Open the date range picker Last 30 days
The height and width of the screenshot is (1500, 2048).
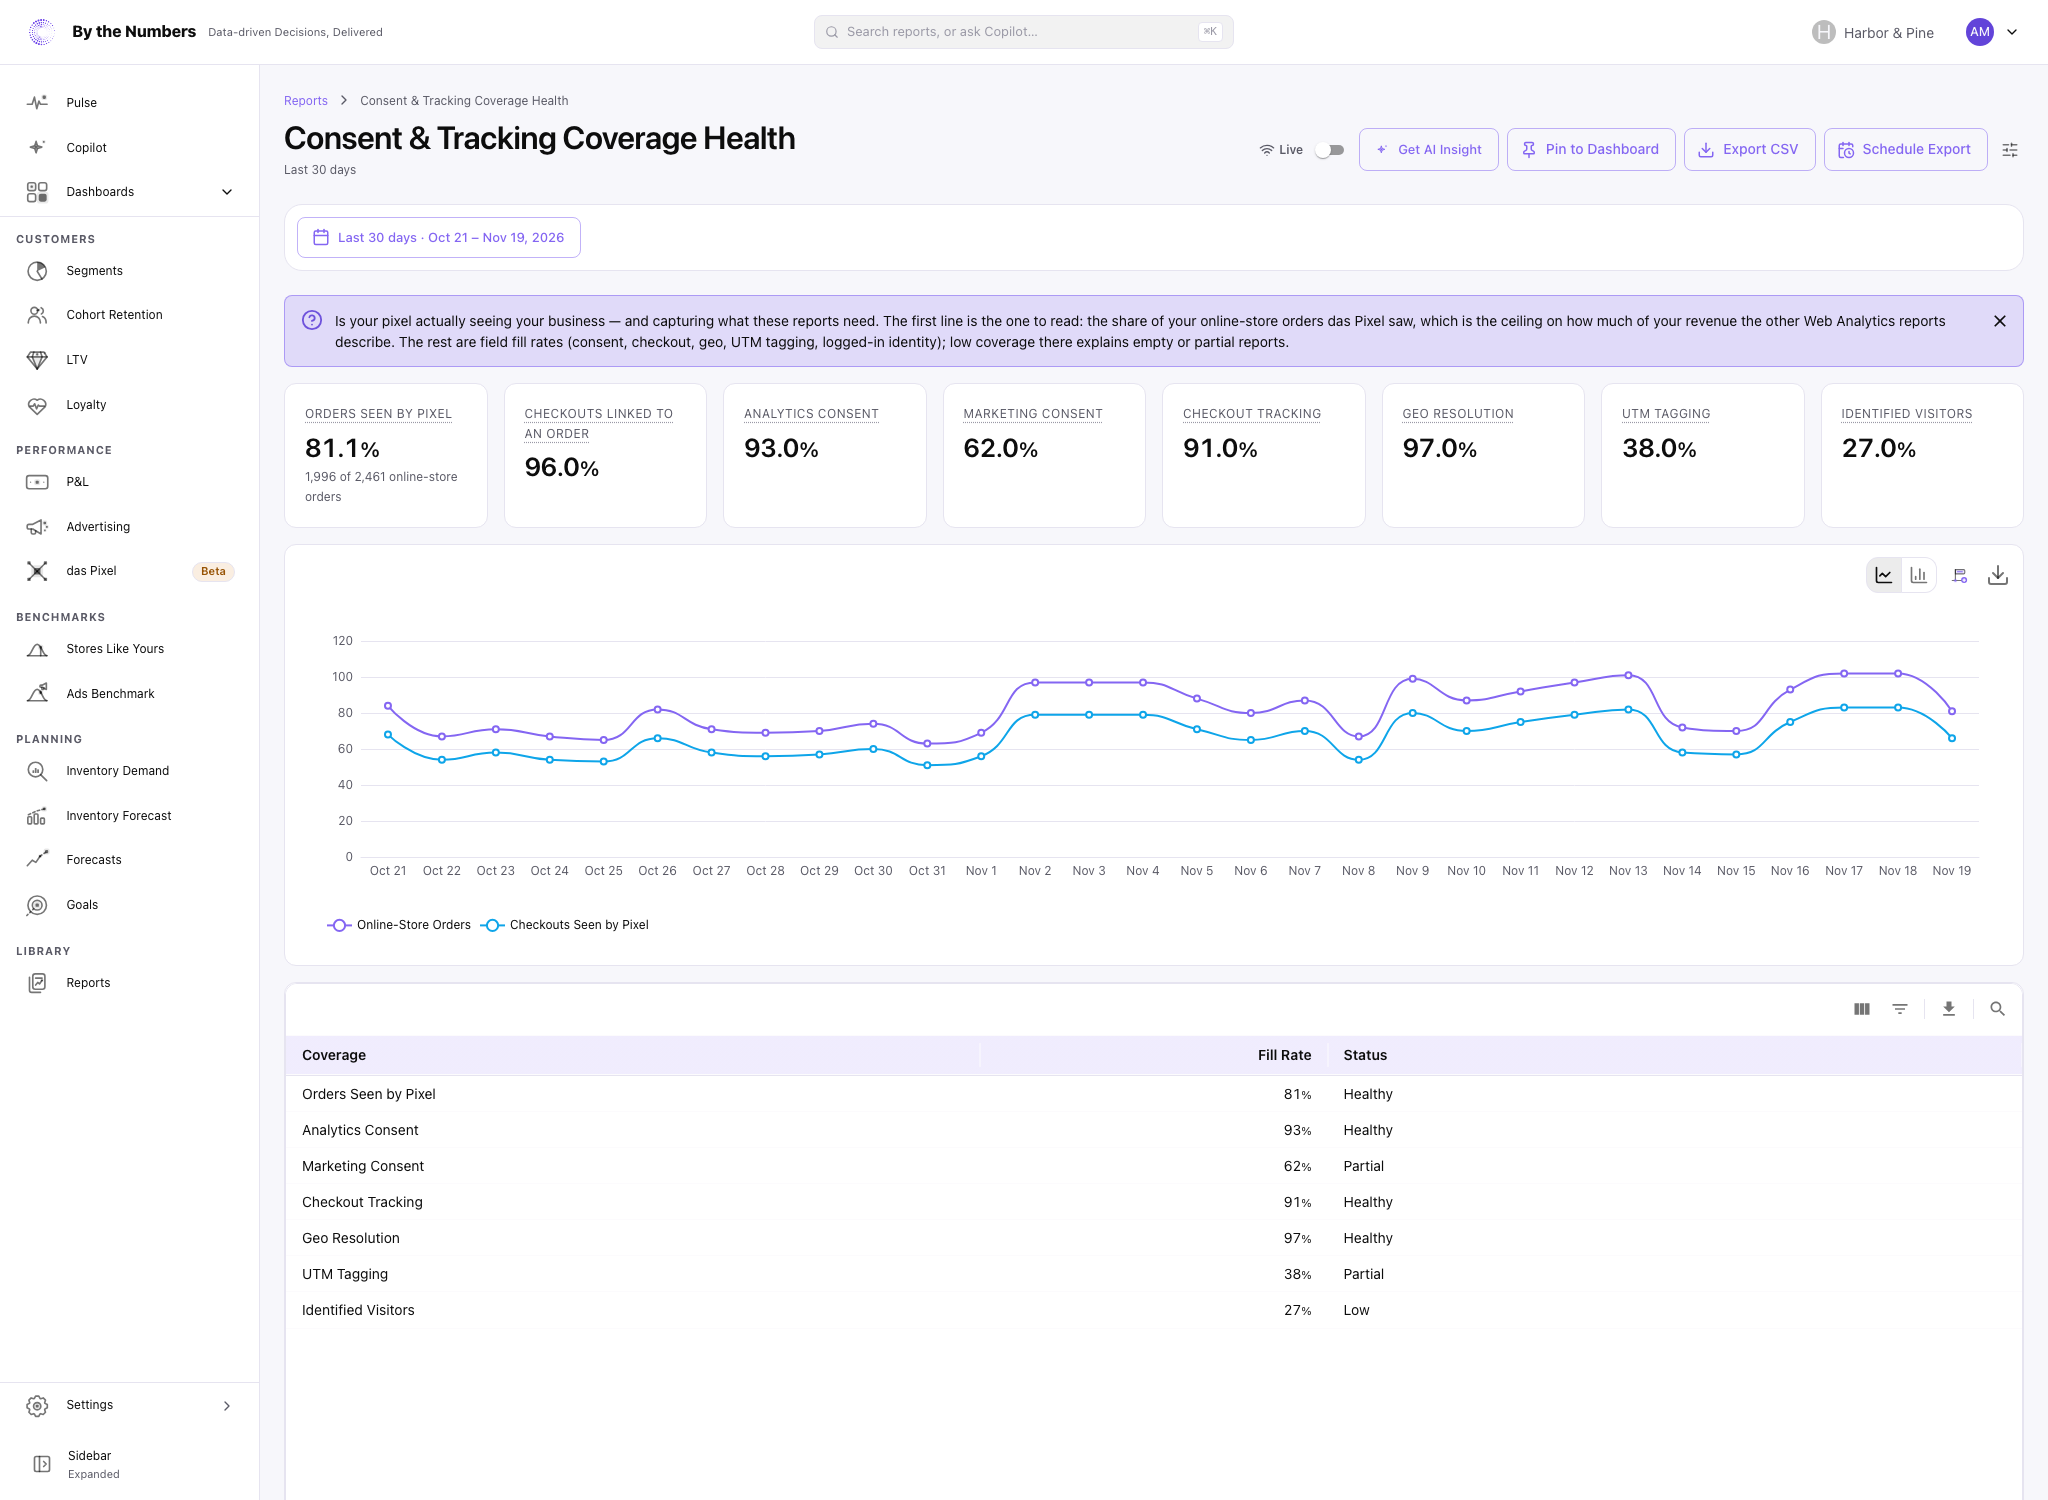[x=439, y=238]
